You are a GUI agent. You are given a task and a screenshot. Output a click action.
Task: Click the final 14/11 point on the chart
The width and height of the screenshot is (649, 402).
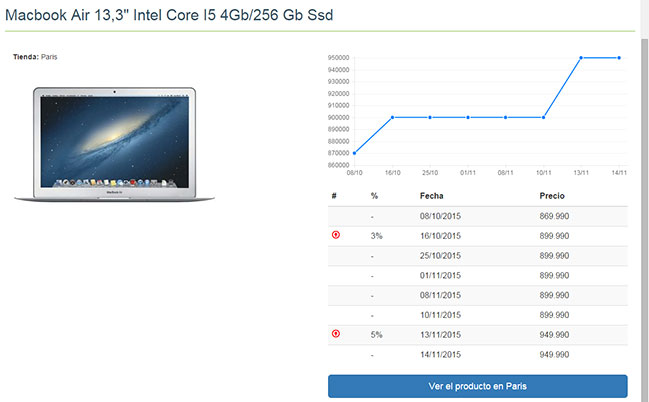click(619, 57)
